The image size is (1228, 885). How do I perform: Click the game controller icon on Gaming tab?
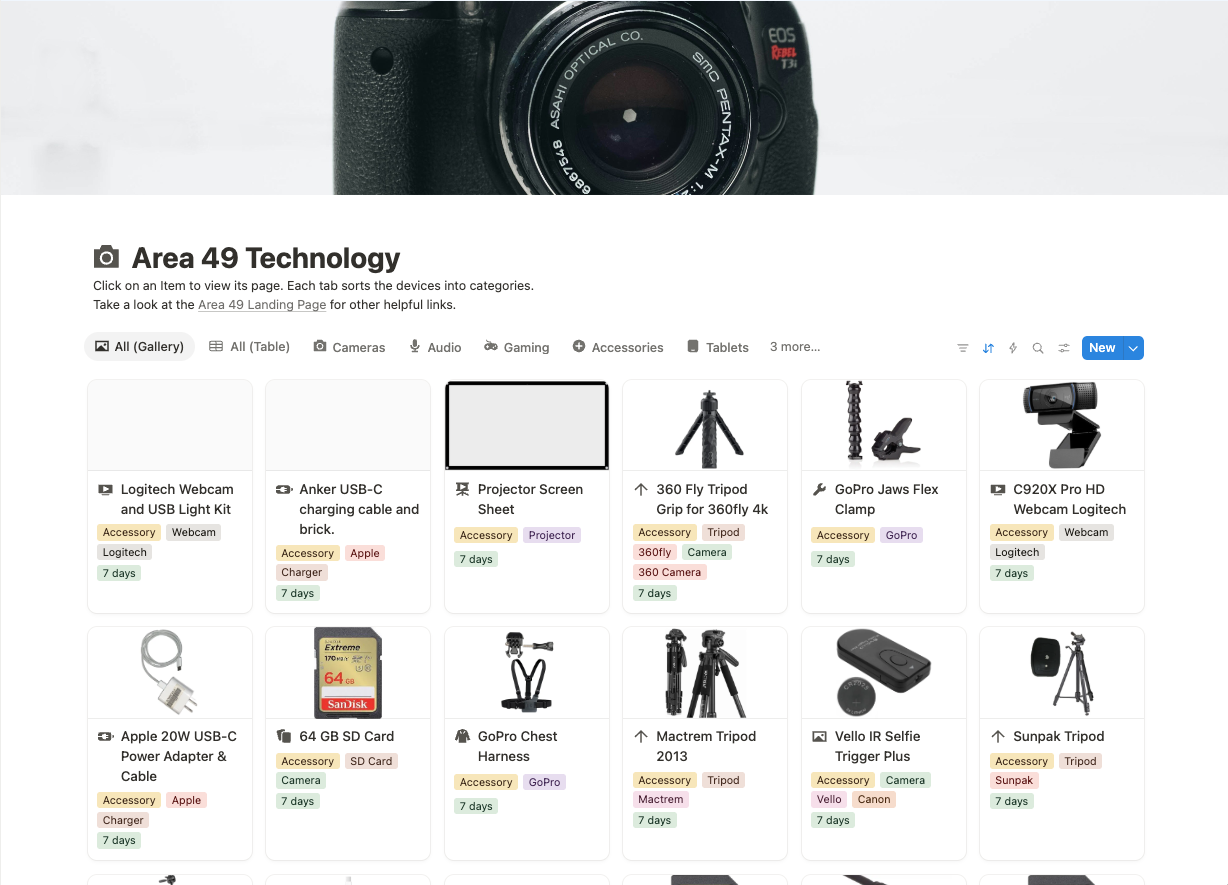pos(490,346)
